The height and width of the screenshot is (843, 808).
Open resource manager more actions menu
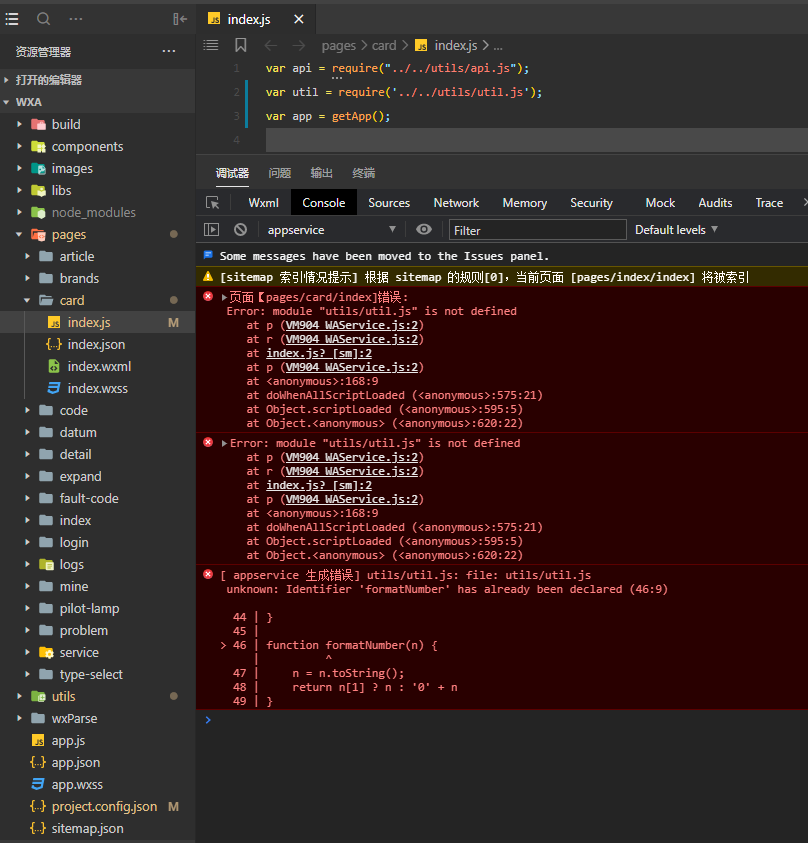point(169,52)
